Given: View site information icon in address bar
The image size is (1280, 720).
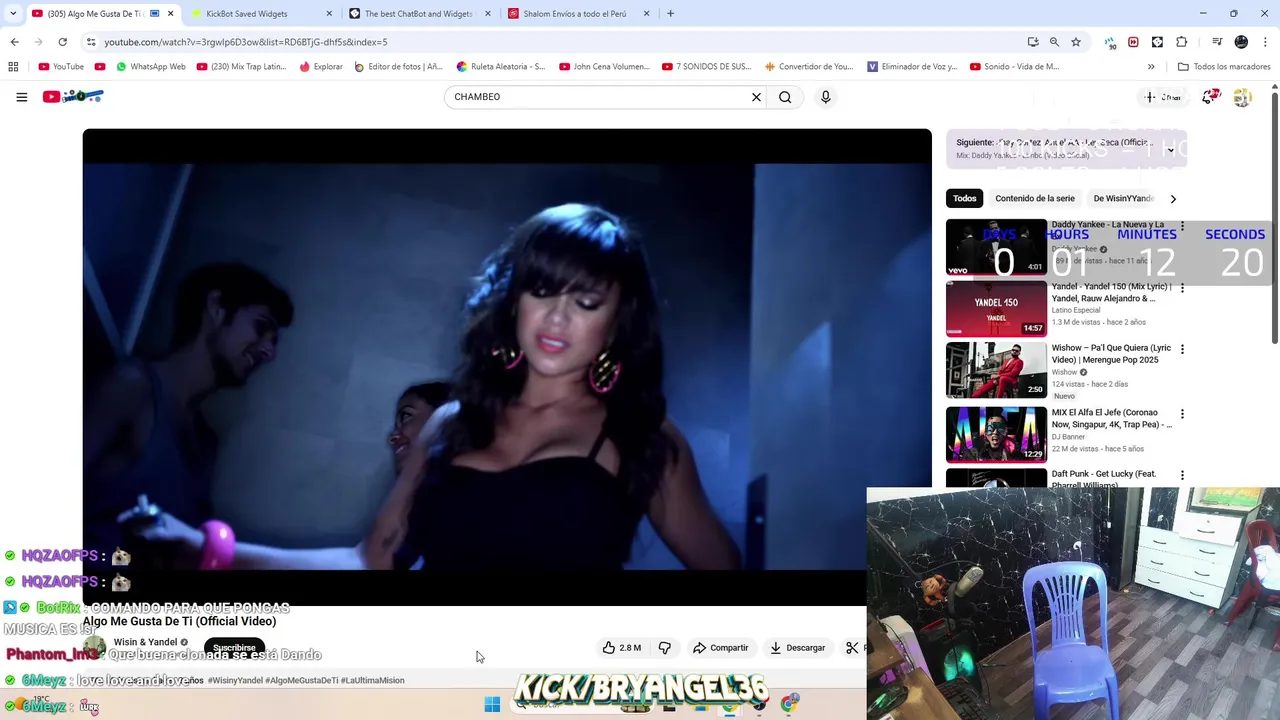Looking at the screenshot, I should (91, 42).
